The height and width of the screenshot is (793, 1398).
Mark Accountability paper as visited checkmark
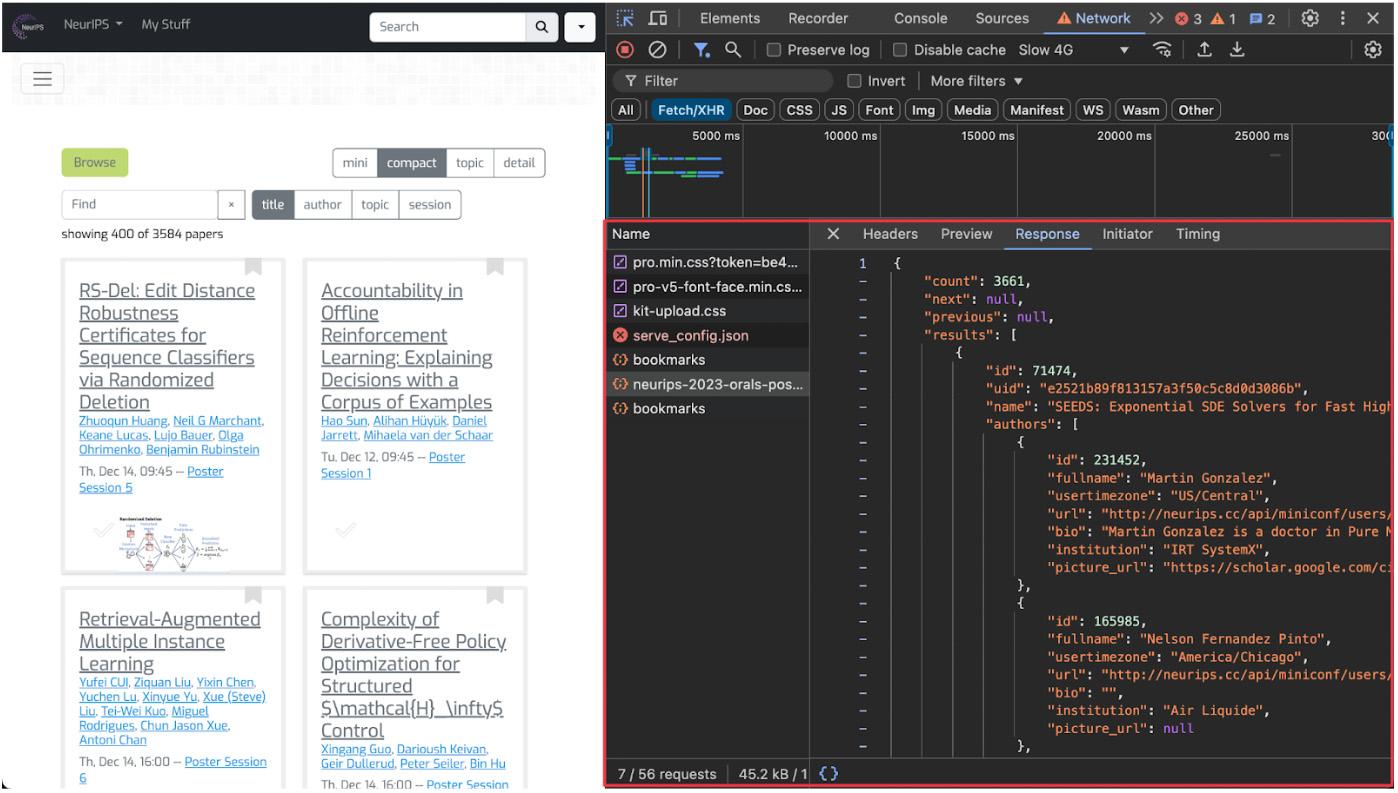point(345,530)
